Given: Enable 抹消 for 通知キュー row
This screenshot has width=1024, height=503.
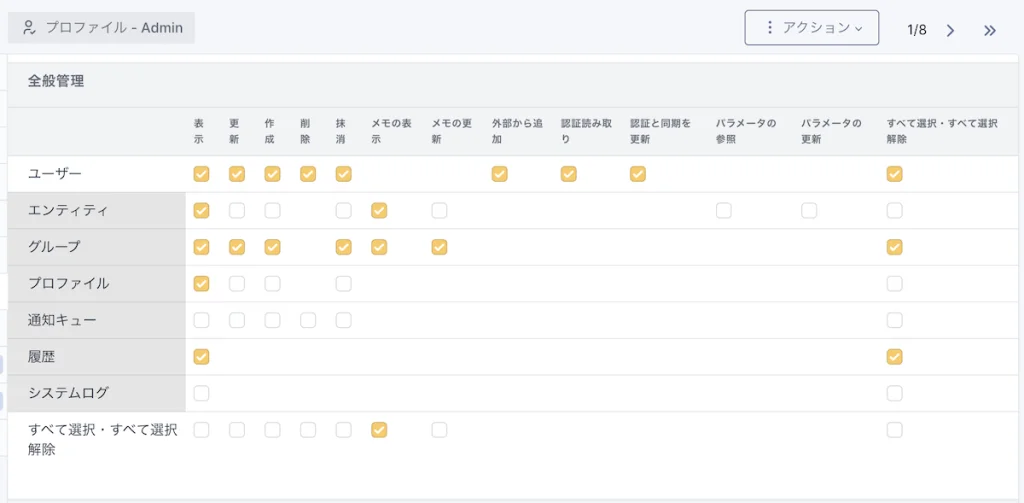Looking at the screenshot, I should 344,320.
